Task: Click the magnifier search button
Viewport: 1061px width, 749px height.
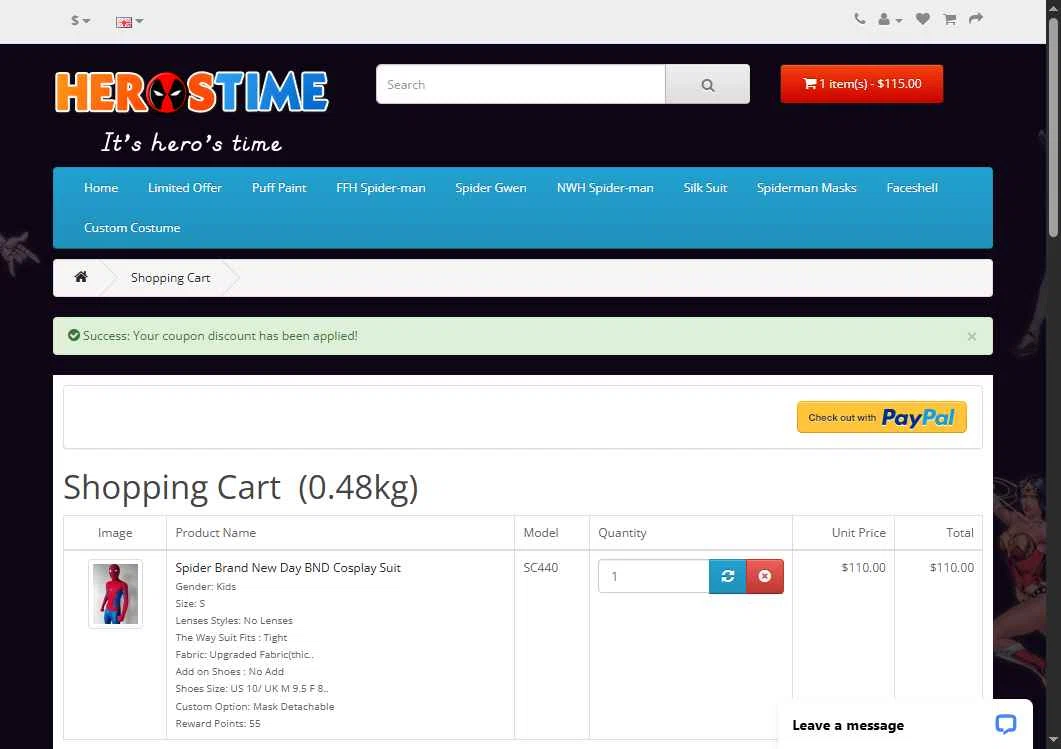Action: [x=707, y=84]
